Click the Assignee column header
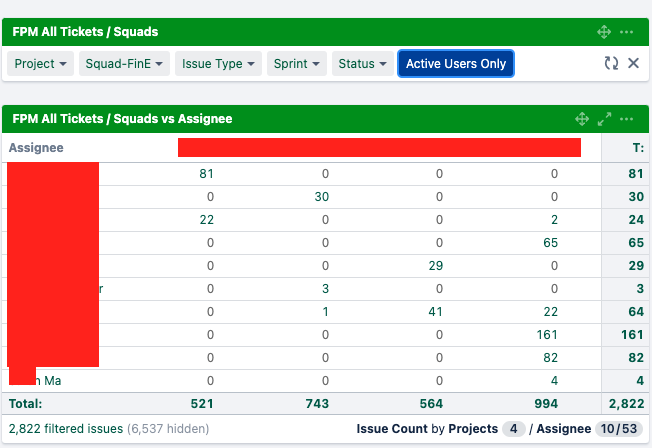 (36, 148)
